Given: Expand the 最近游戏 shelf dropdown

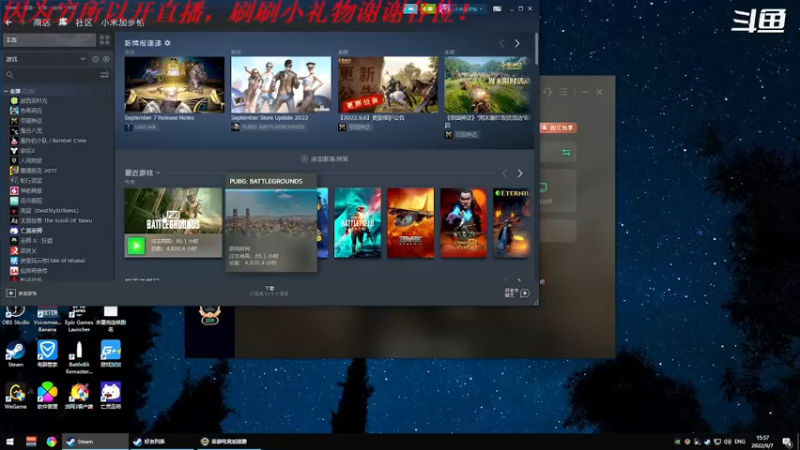Looking at the screenshot, I should click(x=158, y=173).
